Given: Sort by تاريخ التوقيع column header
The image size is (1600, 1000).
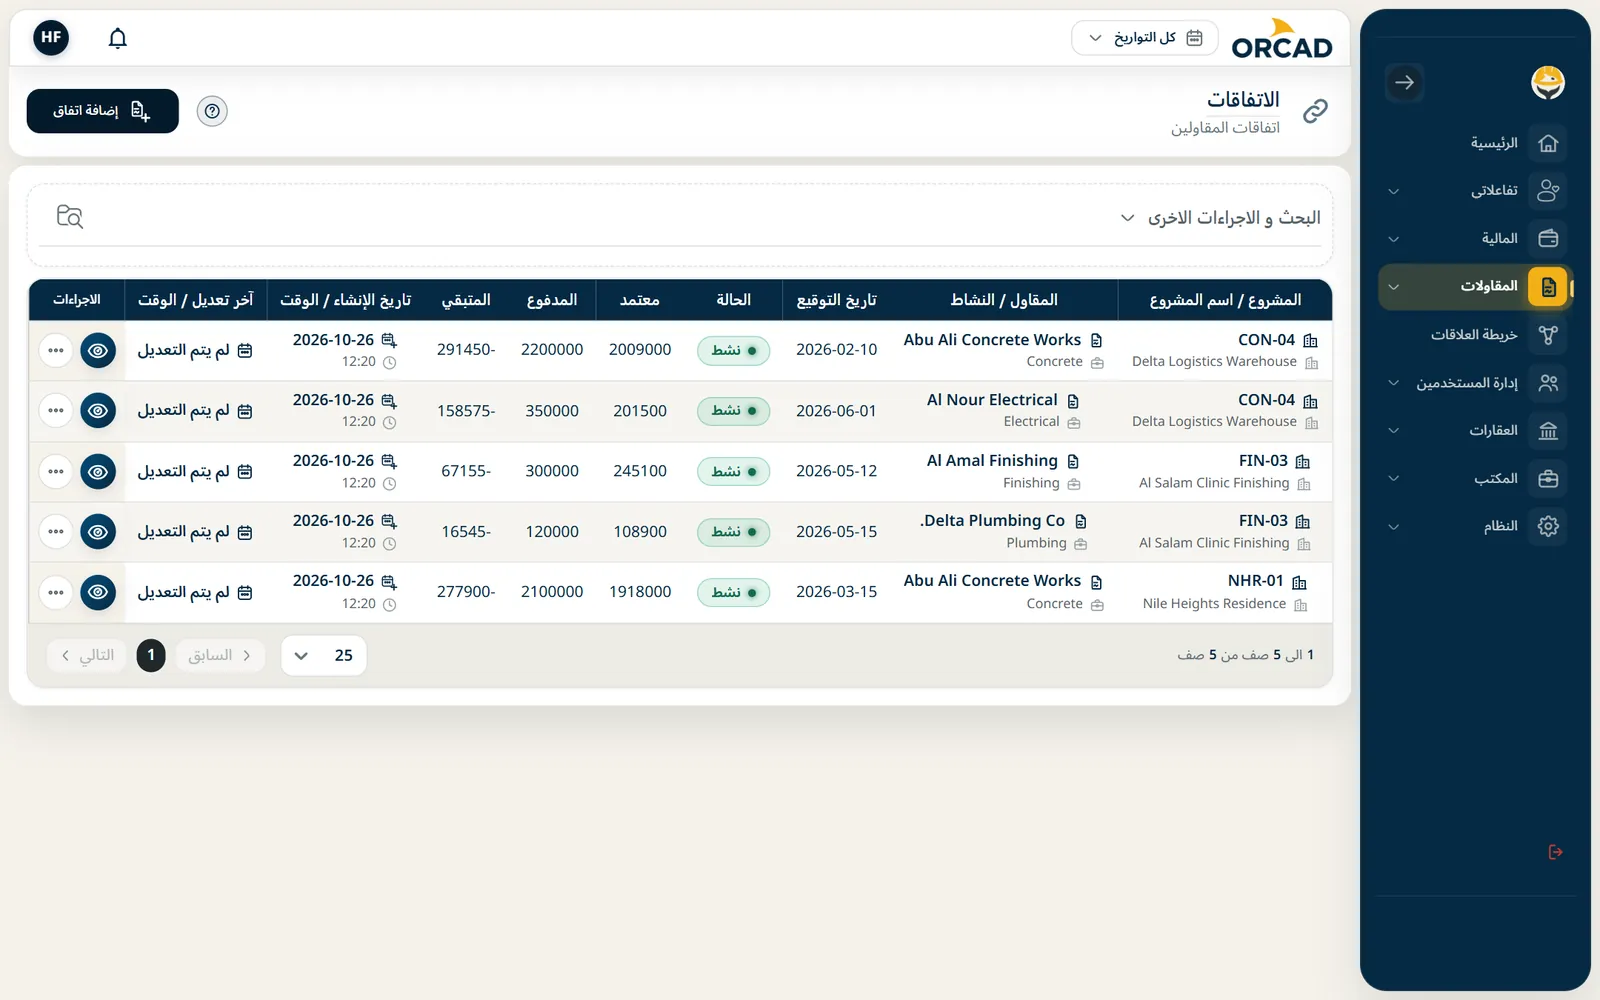Looking at the screenshot, I should [x=837, y=300].
